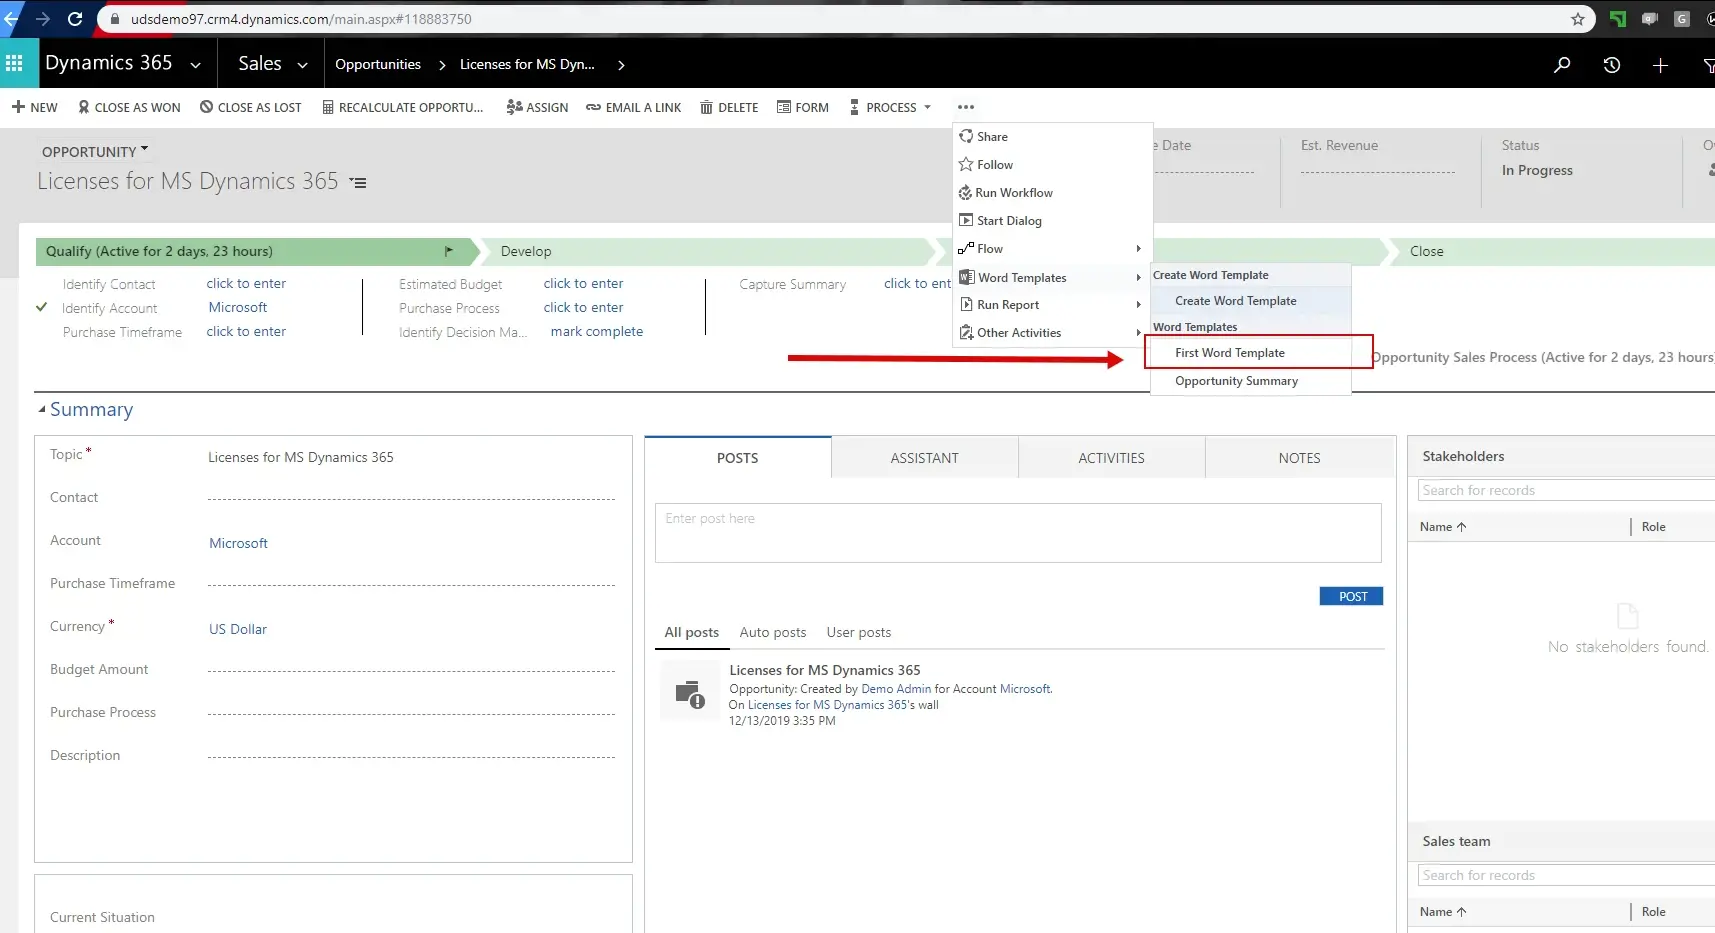Show User posts filter
The image size is (1715, 933).
859,632
